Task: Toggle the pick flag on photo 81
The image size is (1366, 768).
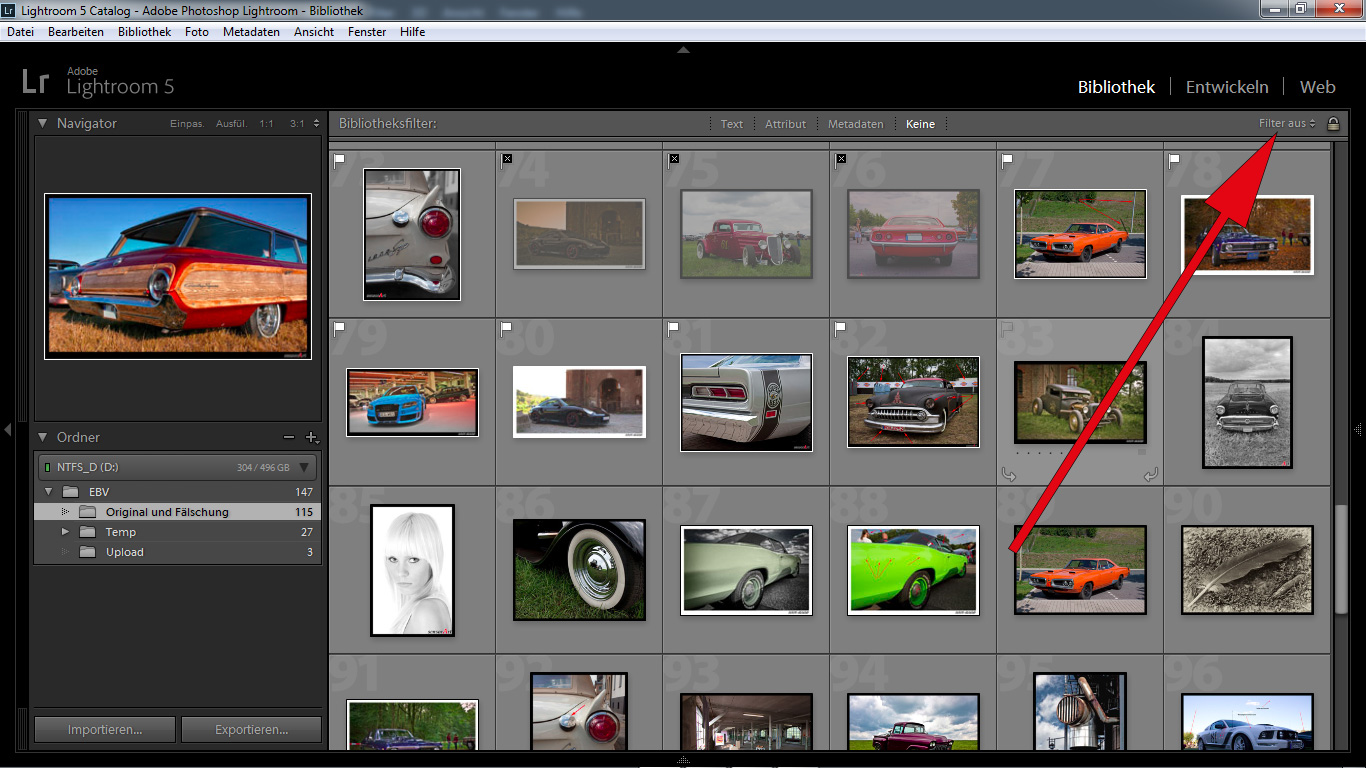Action: tap(674, 327)
